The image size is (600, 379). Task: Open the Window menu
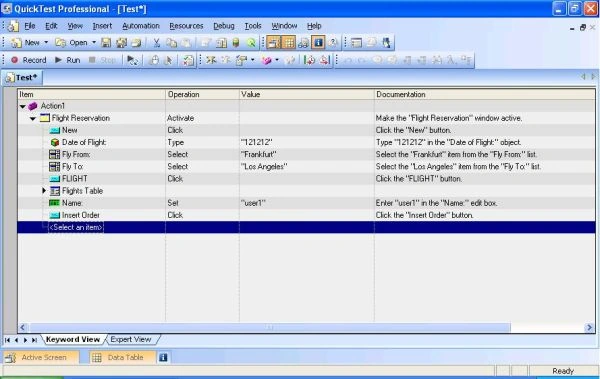(x=284, y=26)
